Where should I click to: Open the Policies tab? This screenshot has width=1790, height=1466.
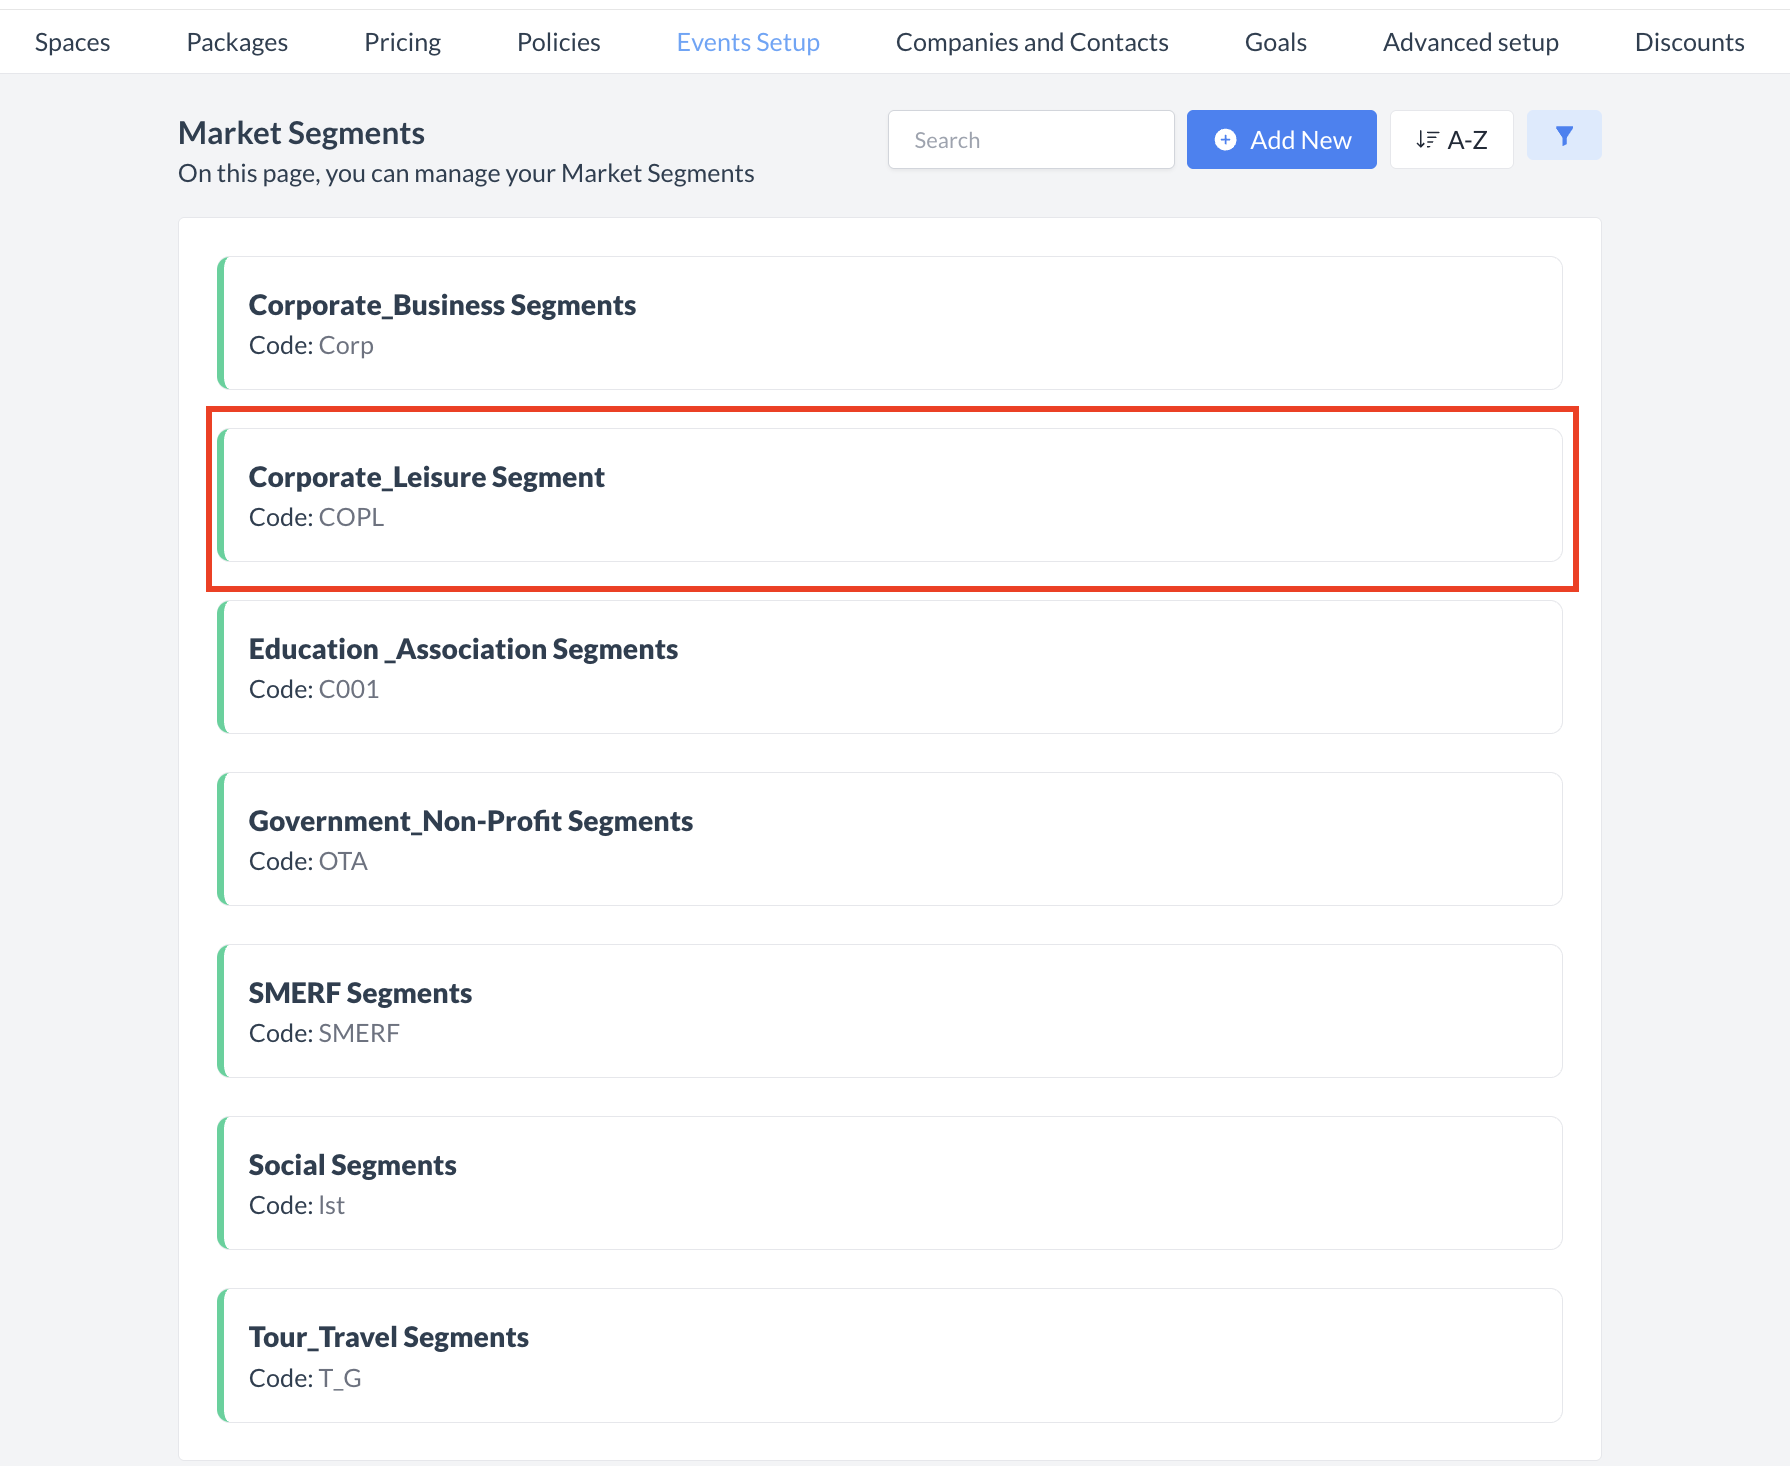[558, 42]
